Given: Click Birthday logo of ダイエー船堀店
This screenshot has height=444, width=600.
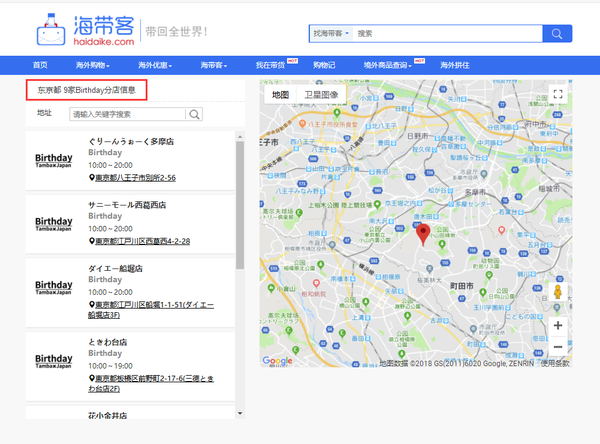Looking at the screenshot, I should tap(54, 287).
